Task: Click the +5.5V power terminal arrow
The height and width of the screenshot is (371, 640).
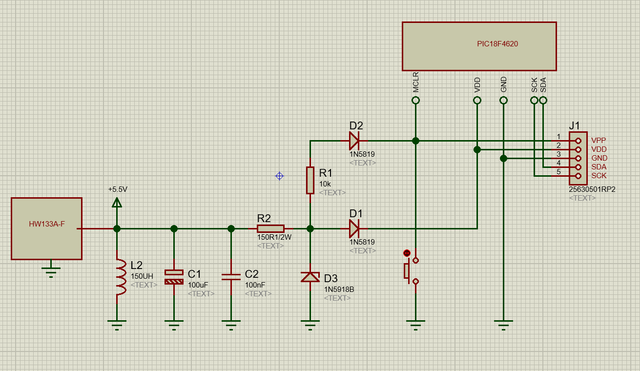Action: pos(117,203)
